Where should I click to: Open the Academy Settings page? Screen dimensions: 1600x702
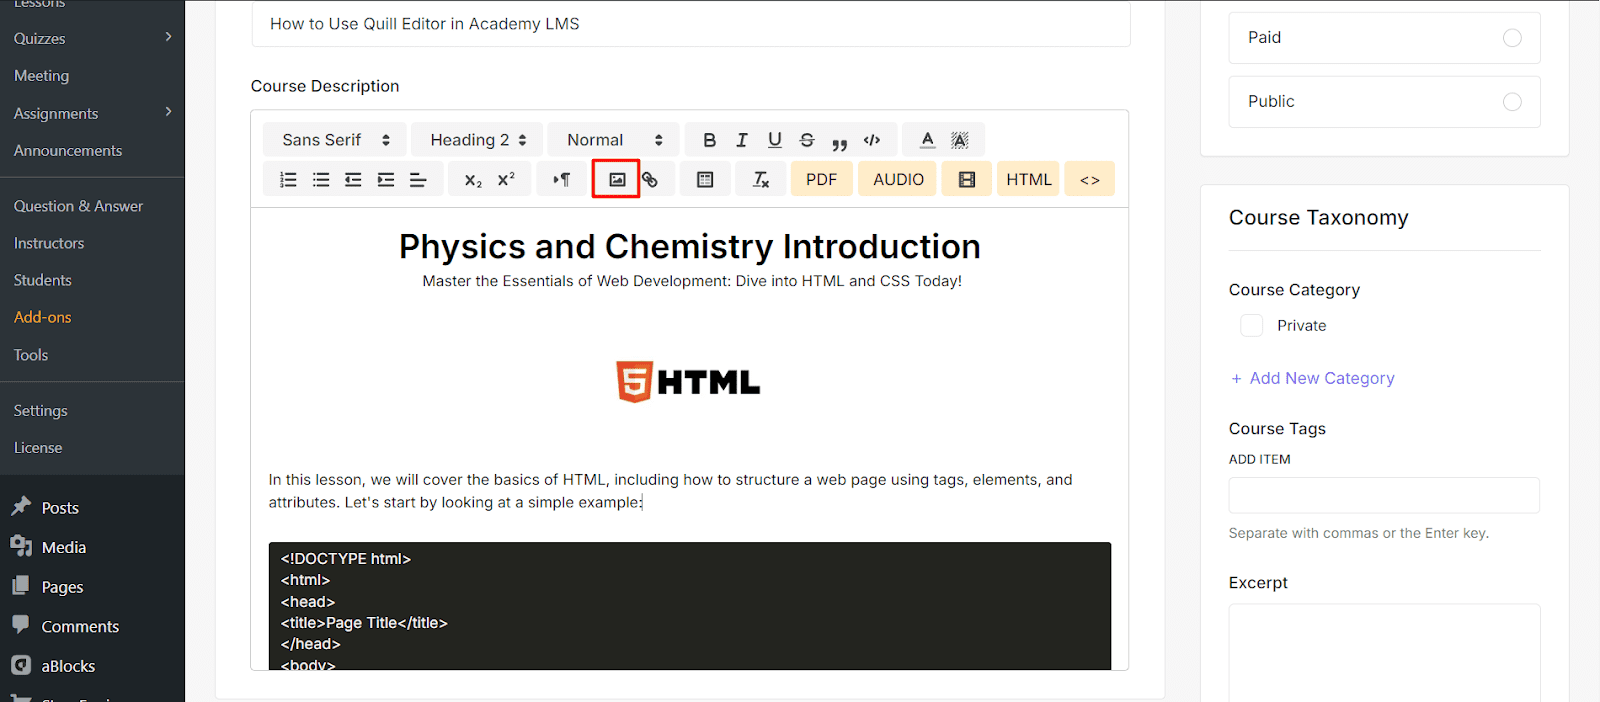coord(41,411)
